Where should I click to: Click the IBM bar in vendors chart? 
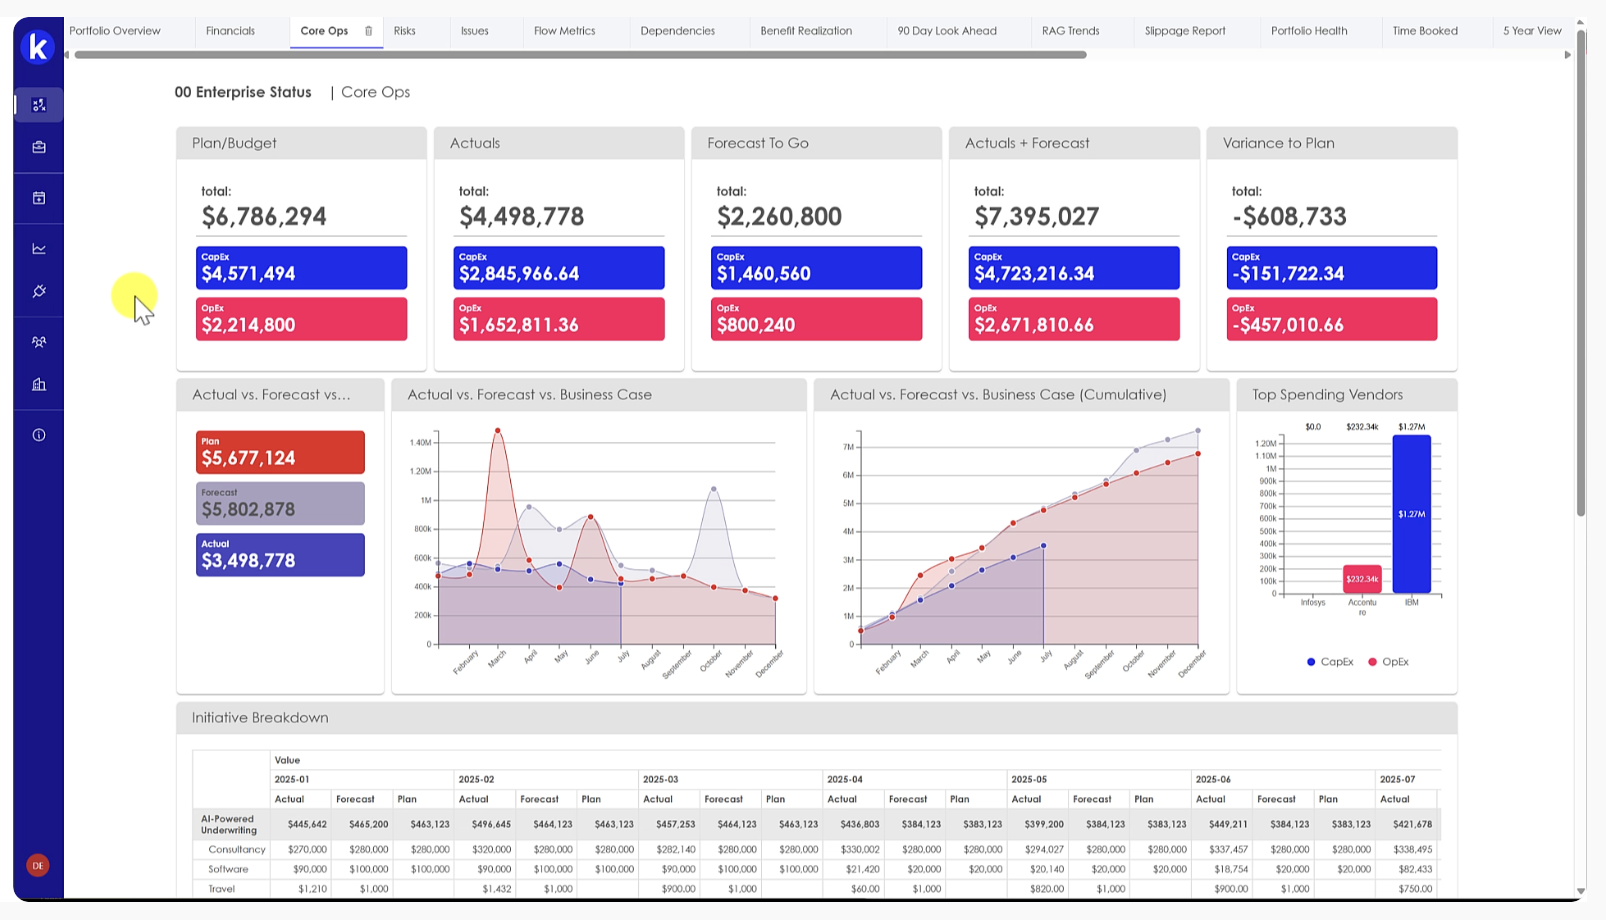(1411, 514)
